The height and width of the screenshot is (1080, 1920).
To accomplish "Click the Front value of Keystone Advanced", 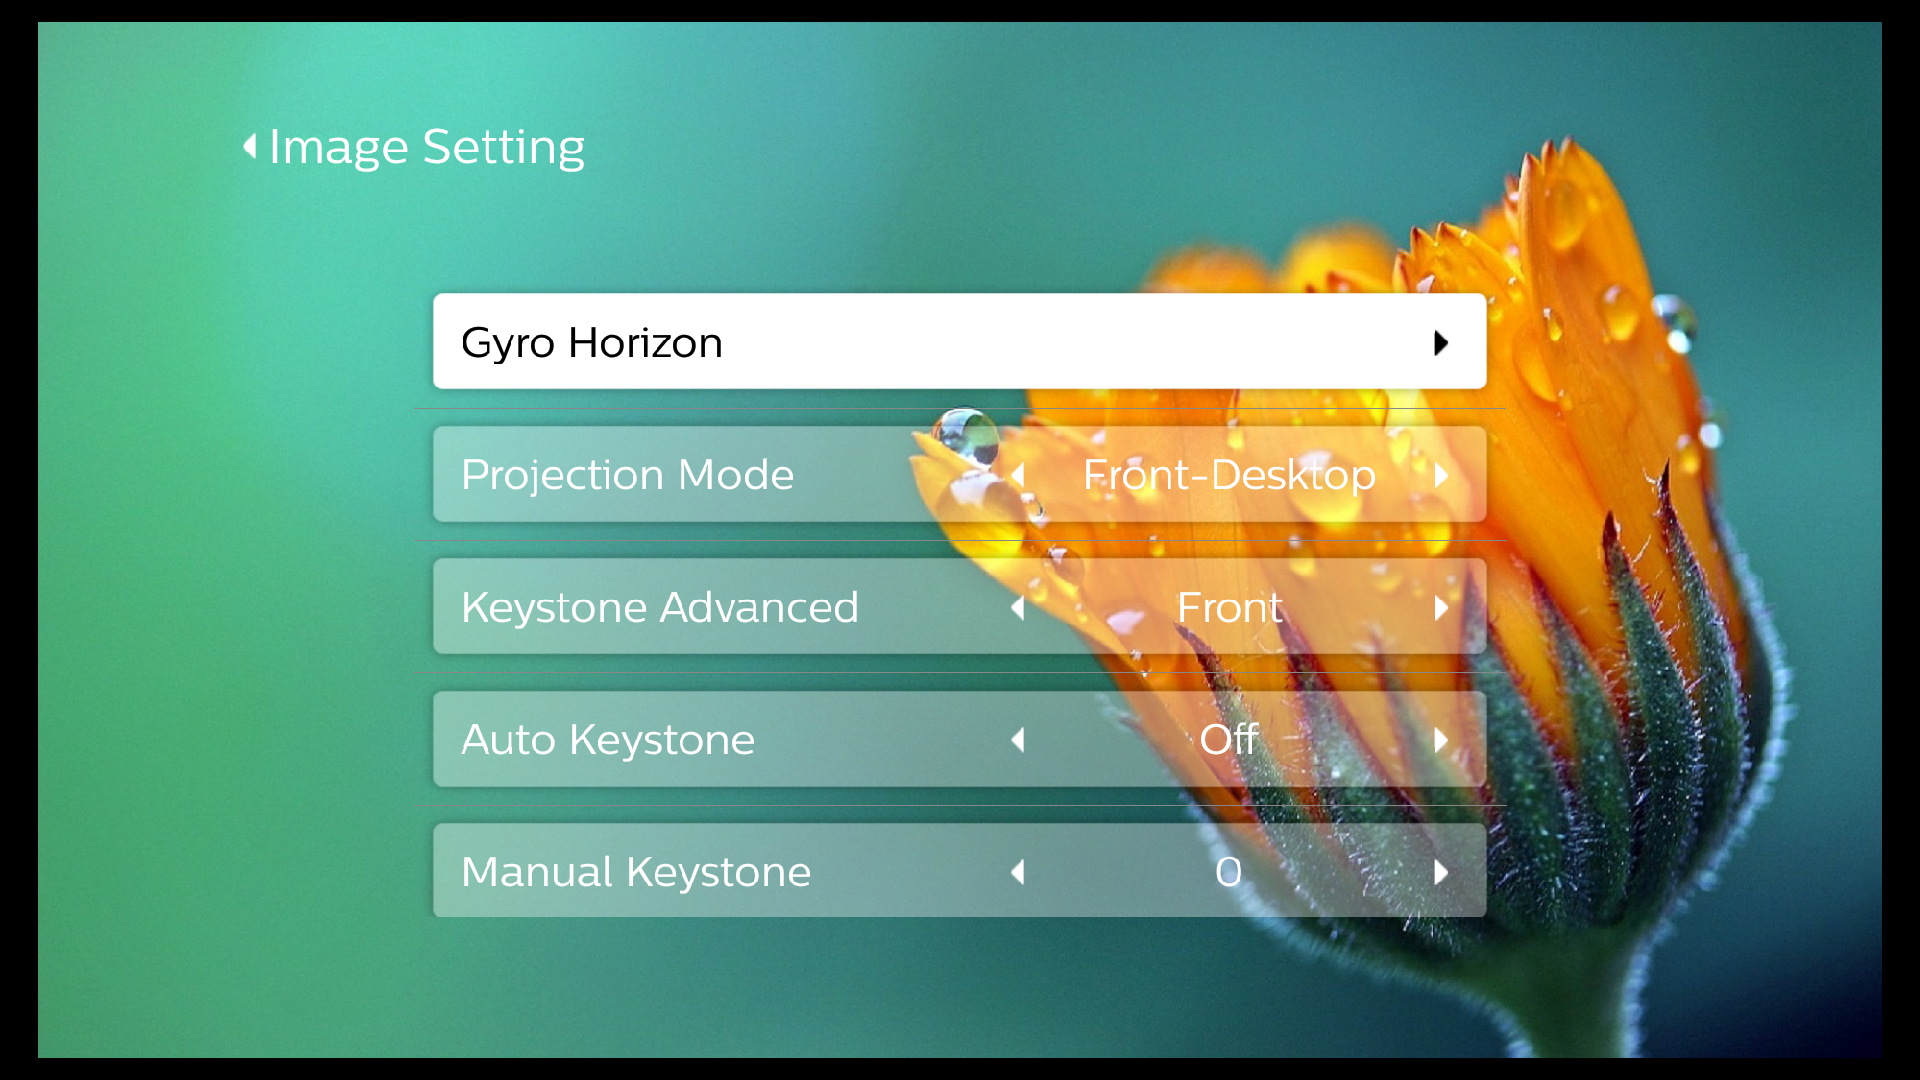I will pyautogui.click(x=1229, y=607).
